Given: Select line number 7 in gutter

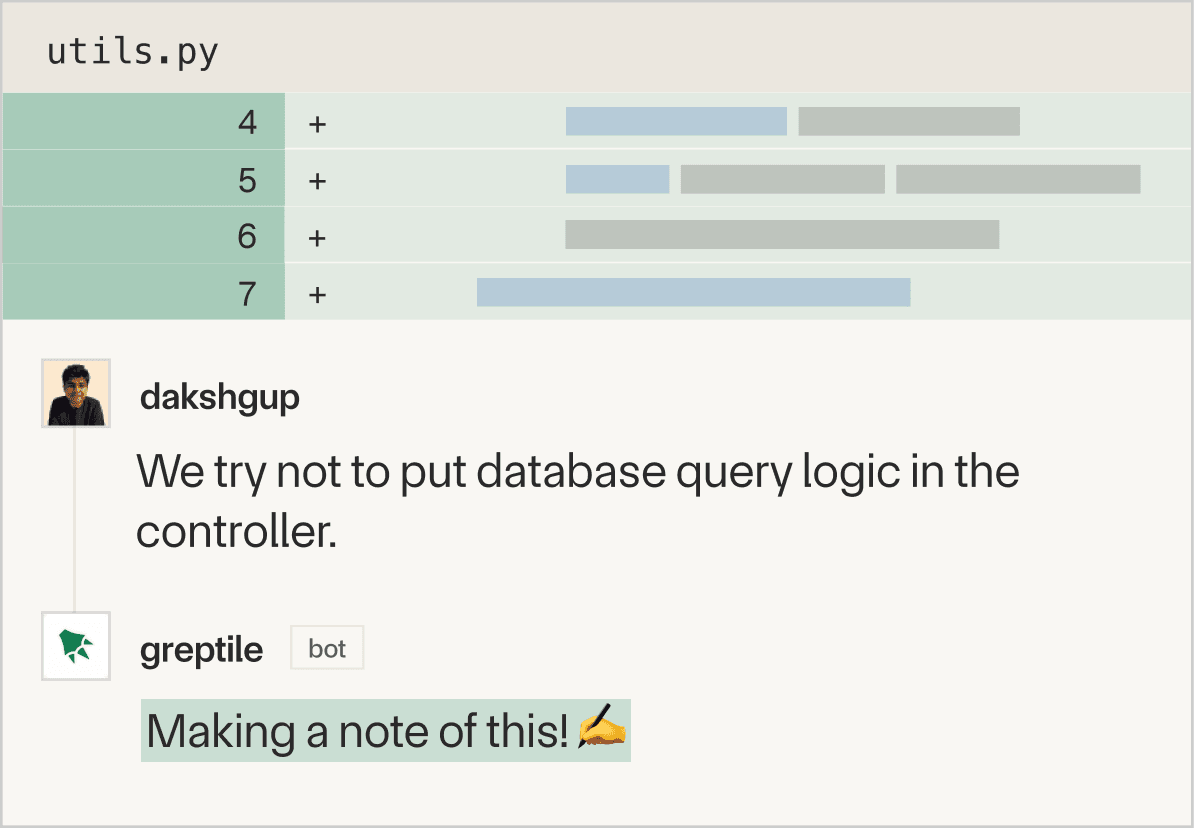Looking at the screenshot, I should click(247, 294).
